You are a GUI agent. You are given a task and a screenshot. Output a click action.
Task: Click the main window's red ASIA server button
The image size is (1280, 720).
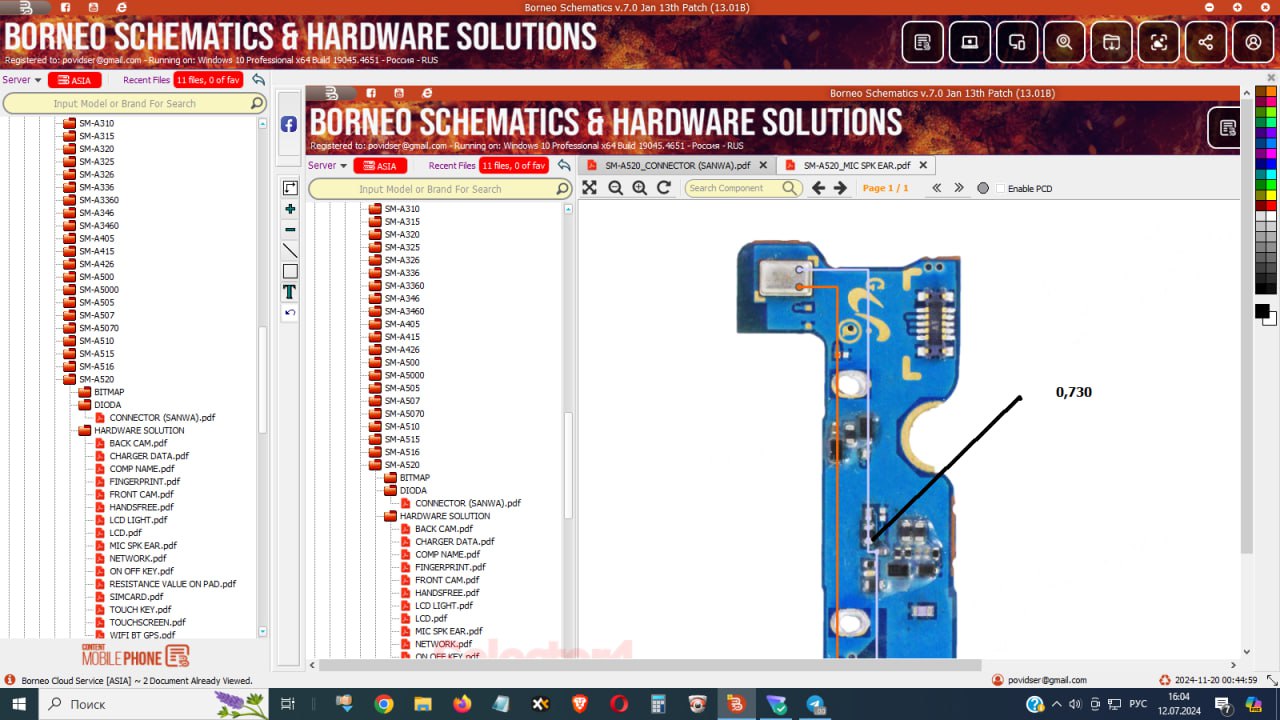pyautogui.click(x=74, y=80)
